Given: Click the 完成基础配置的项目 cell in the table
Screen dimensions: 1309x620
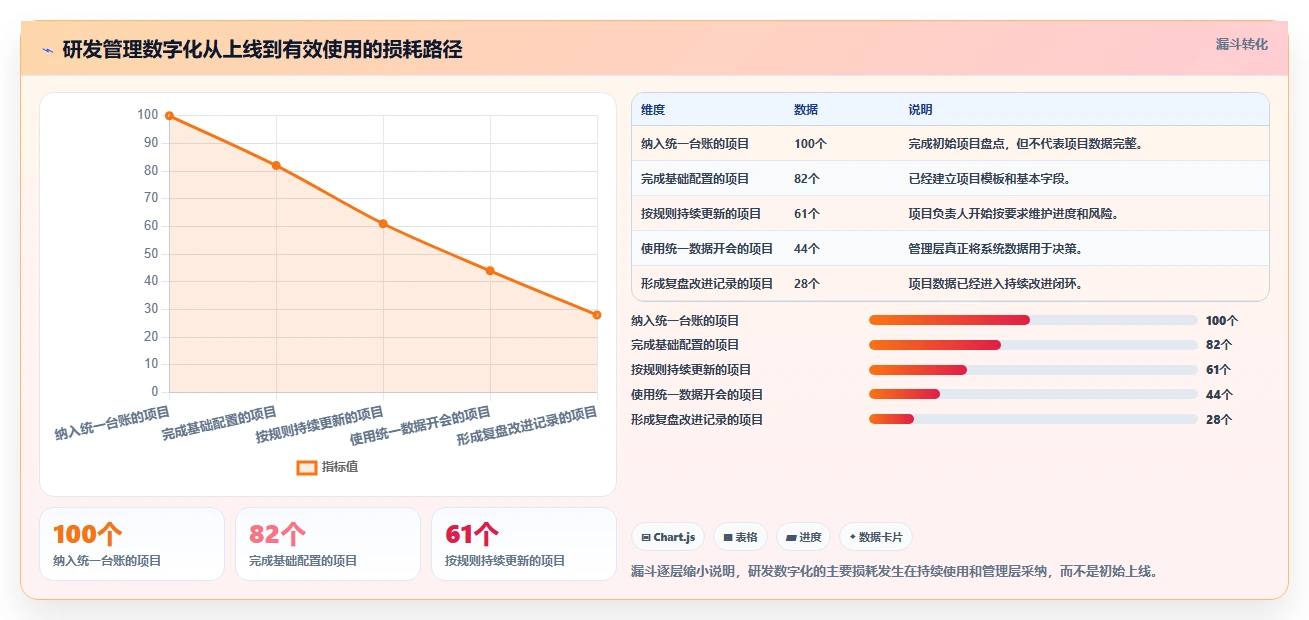Looking at the screenshot, I should click(695, 179).
